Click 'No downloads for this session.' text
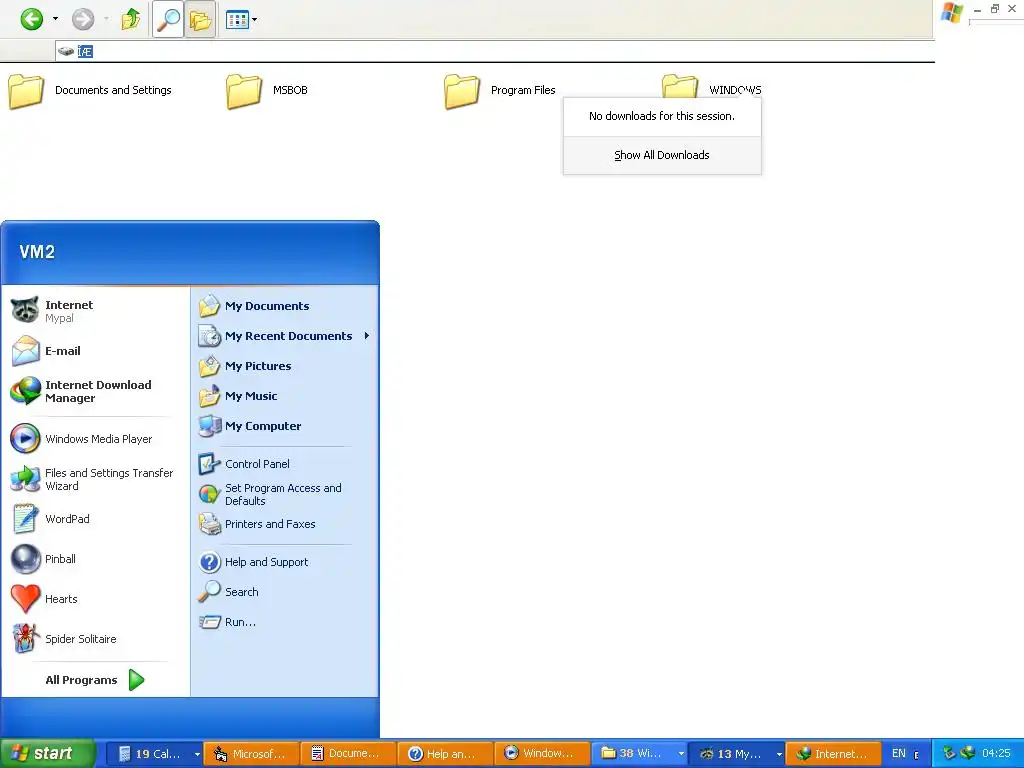Image resolution: width=1024 pixels, height=768 pixels. click(x=662, y=116)
